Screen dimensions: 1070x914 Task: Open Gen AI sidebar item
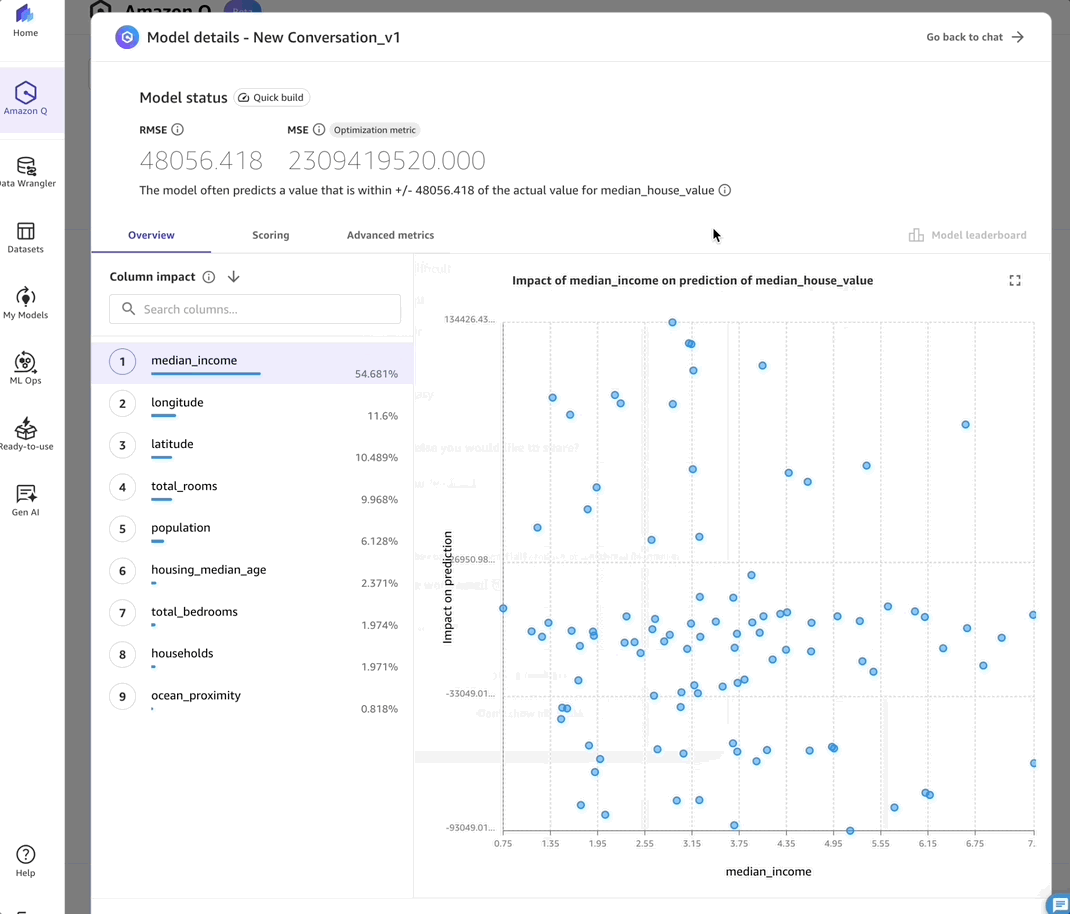25,500
